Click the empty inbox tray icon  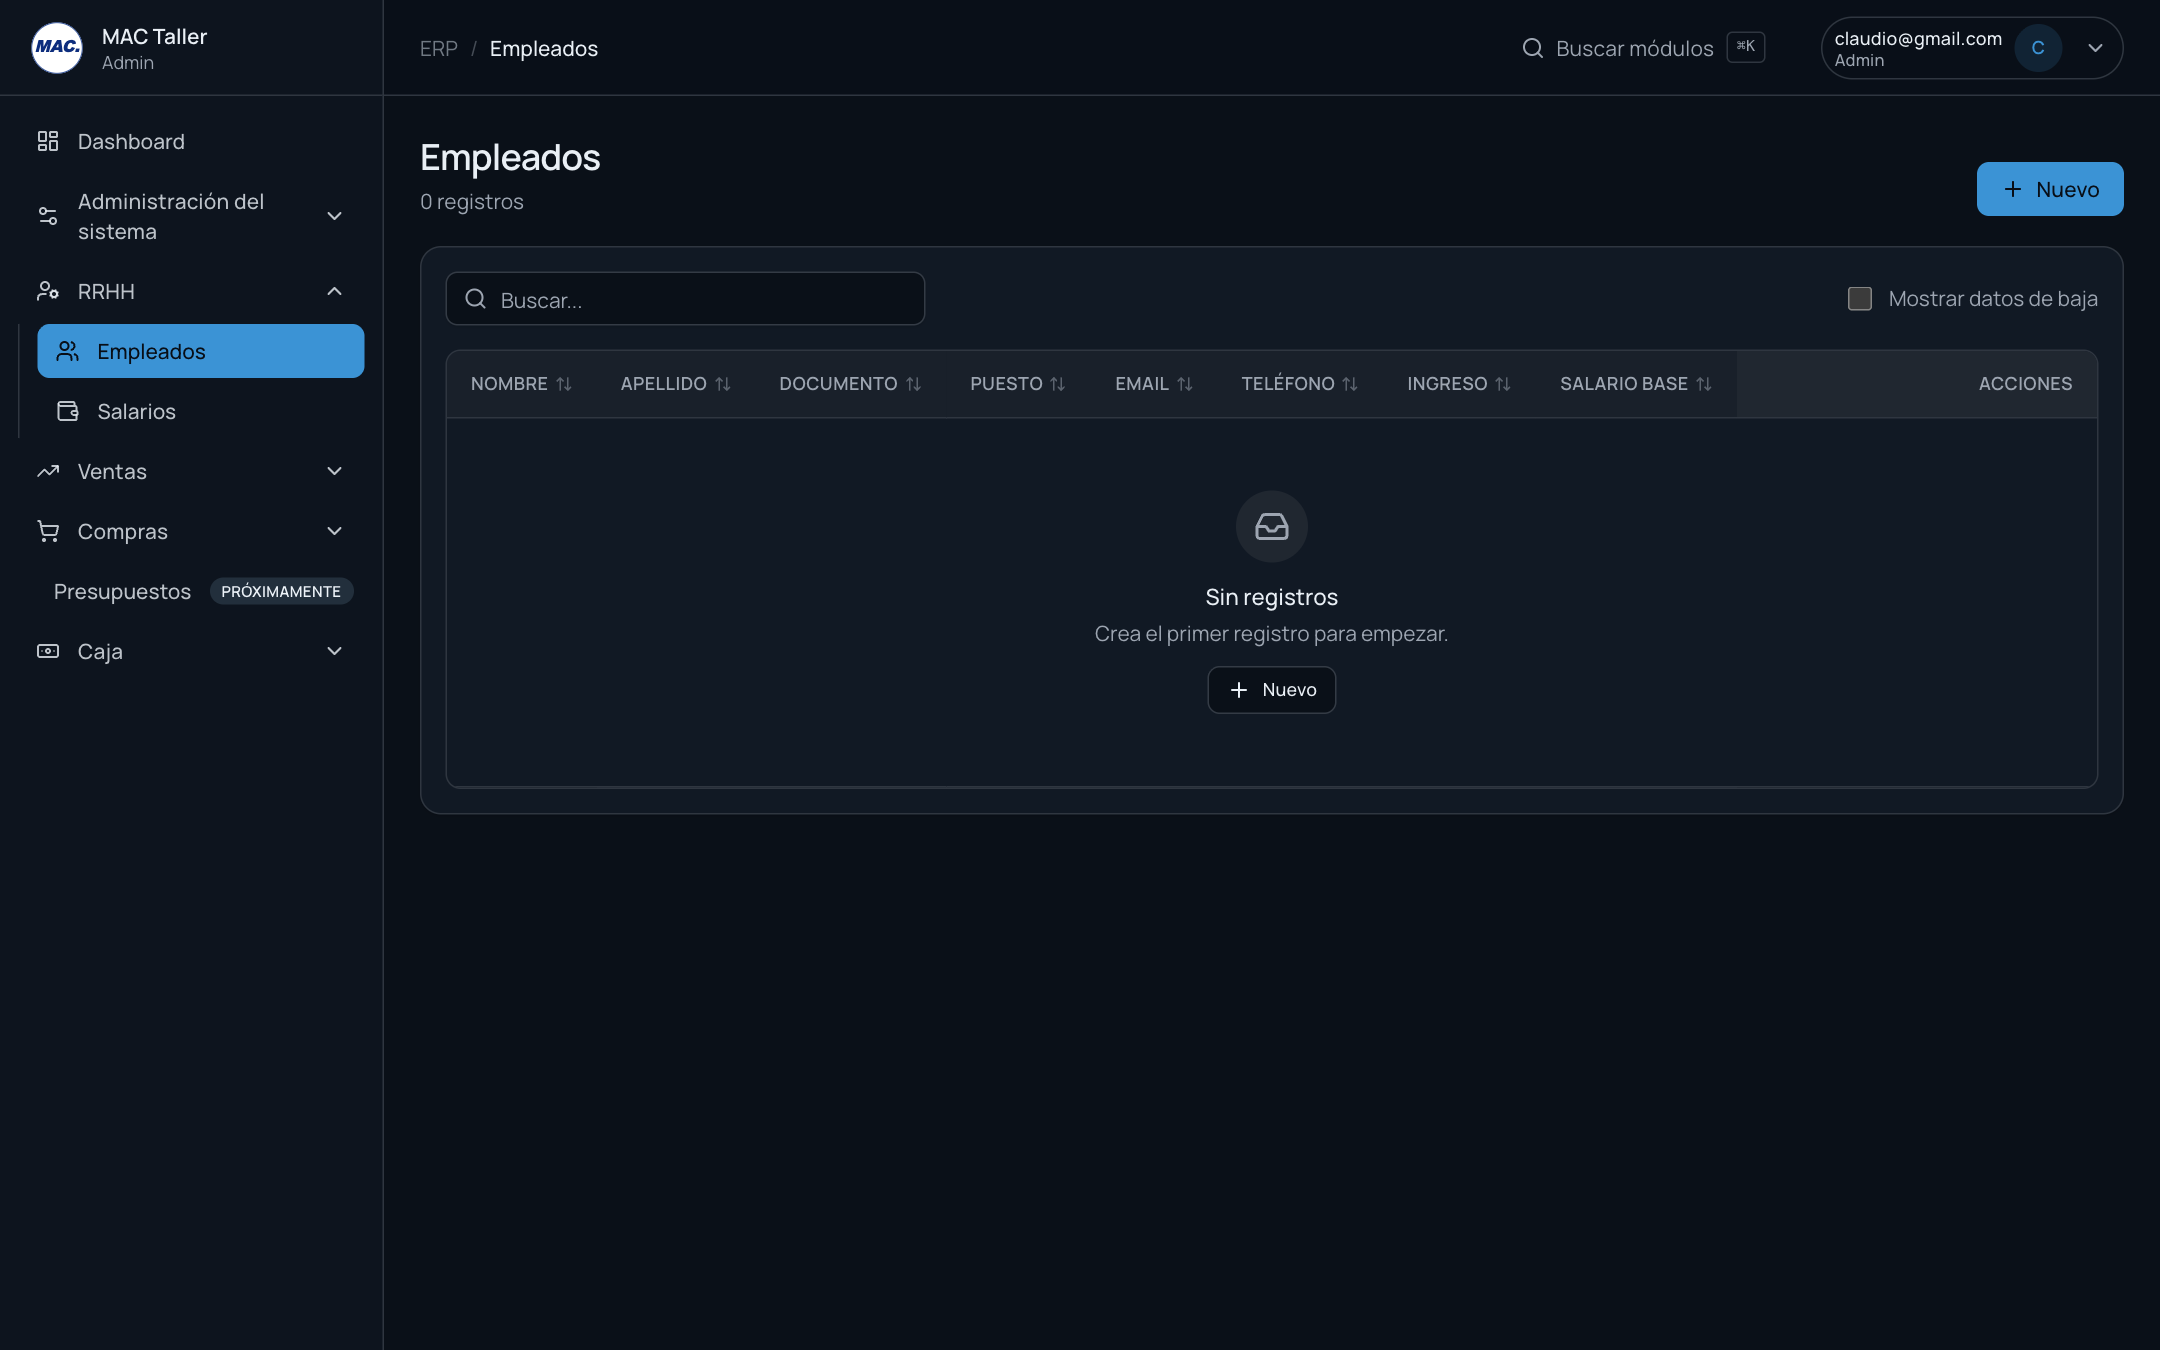coord(1272,526)
